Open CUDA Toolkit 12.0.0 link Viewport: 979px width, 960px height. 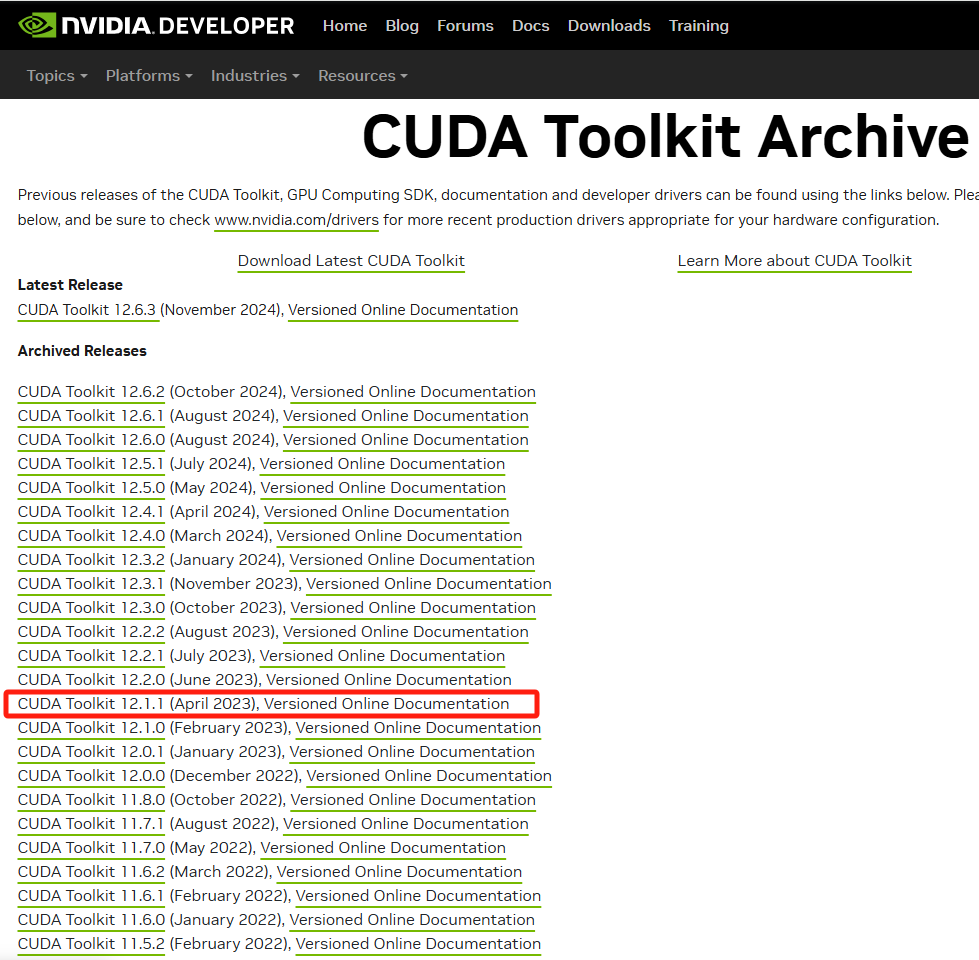91,776
